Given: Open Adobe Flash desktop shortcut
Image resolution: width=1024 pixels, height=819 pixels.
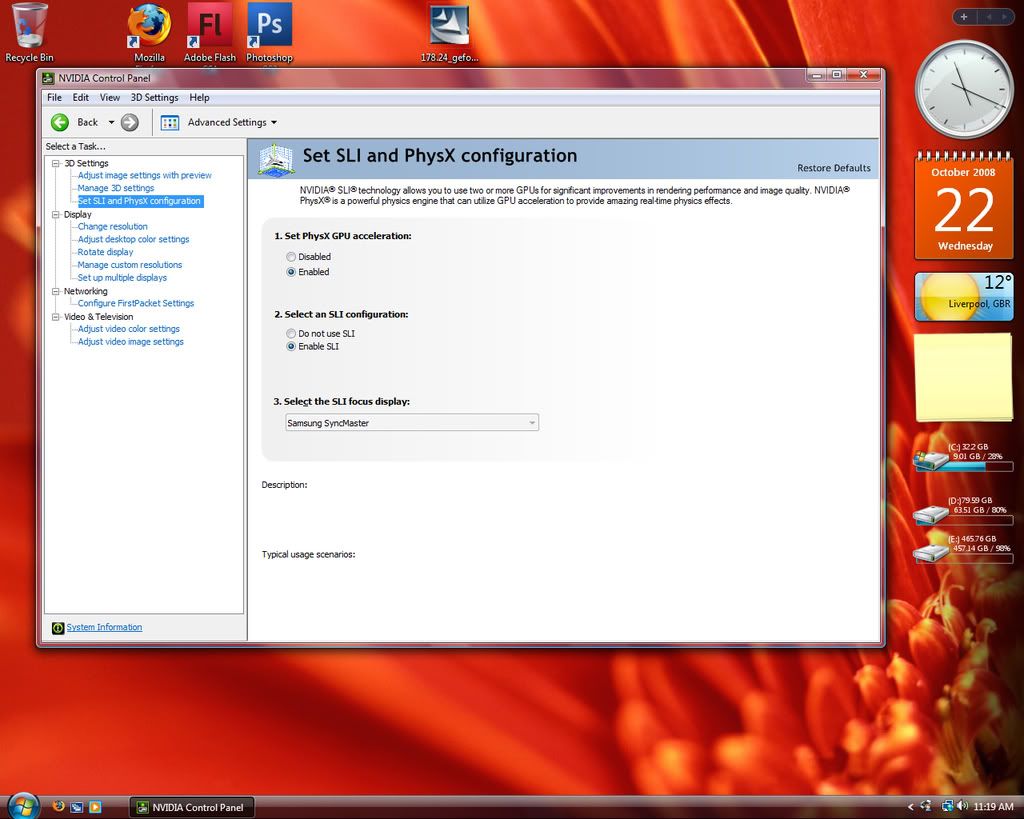Looking at the screenshot, I should pyautogui.click(x=210, y=27).
